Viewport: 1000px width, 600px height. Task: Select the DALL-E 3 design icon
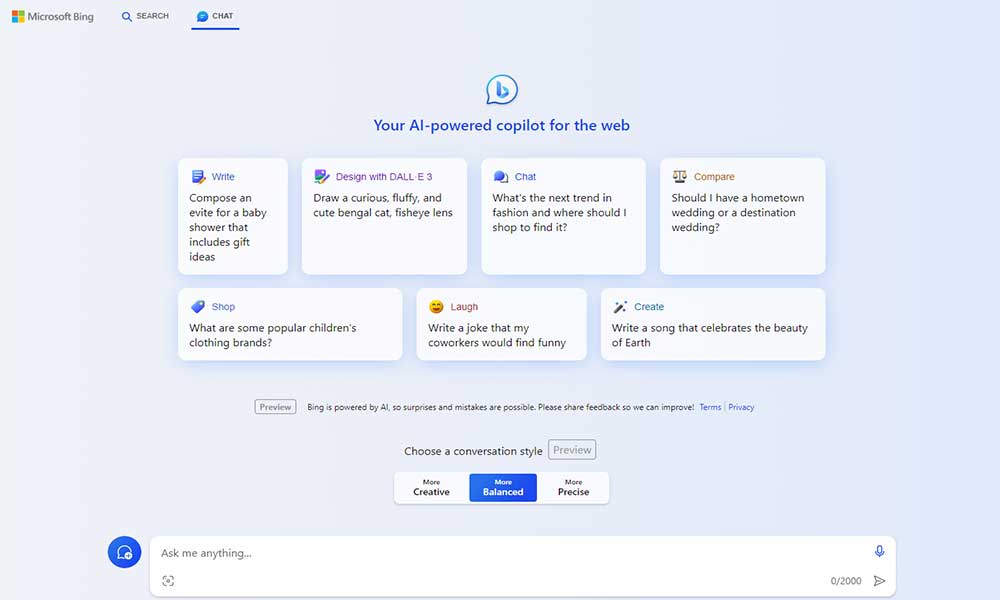pos(322,175)
